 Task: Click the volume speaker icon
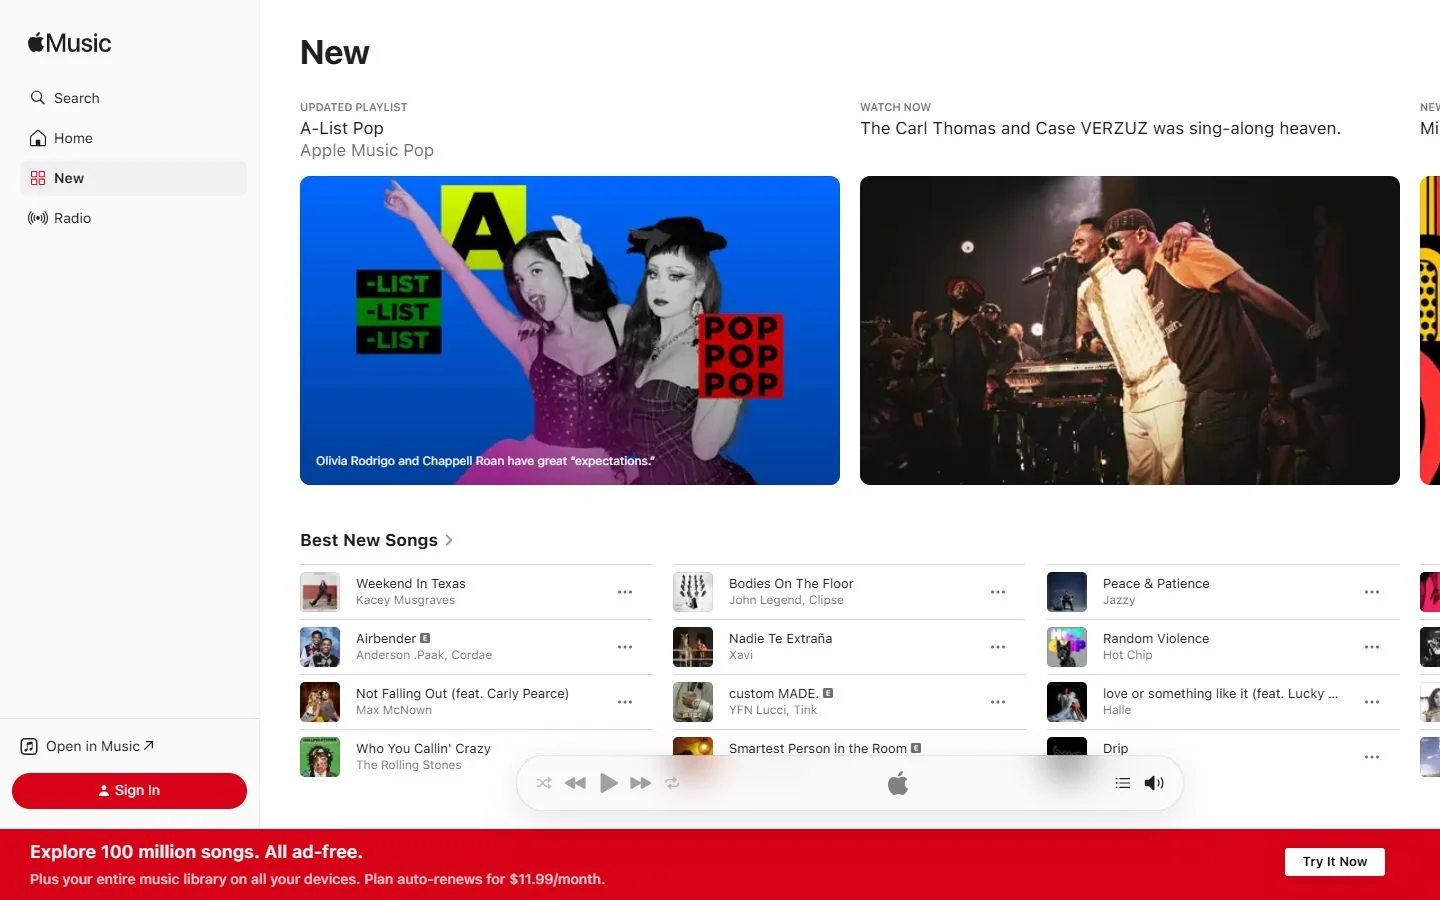(x=1154, y=783)
